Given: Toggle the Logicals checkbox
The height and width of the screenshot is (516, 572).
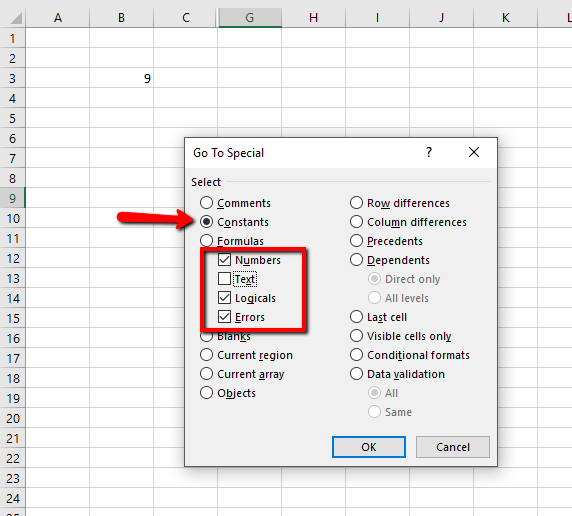Looking at the screenshot, I should point(224,297).
